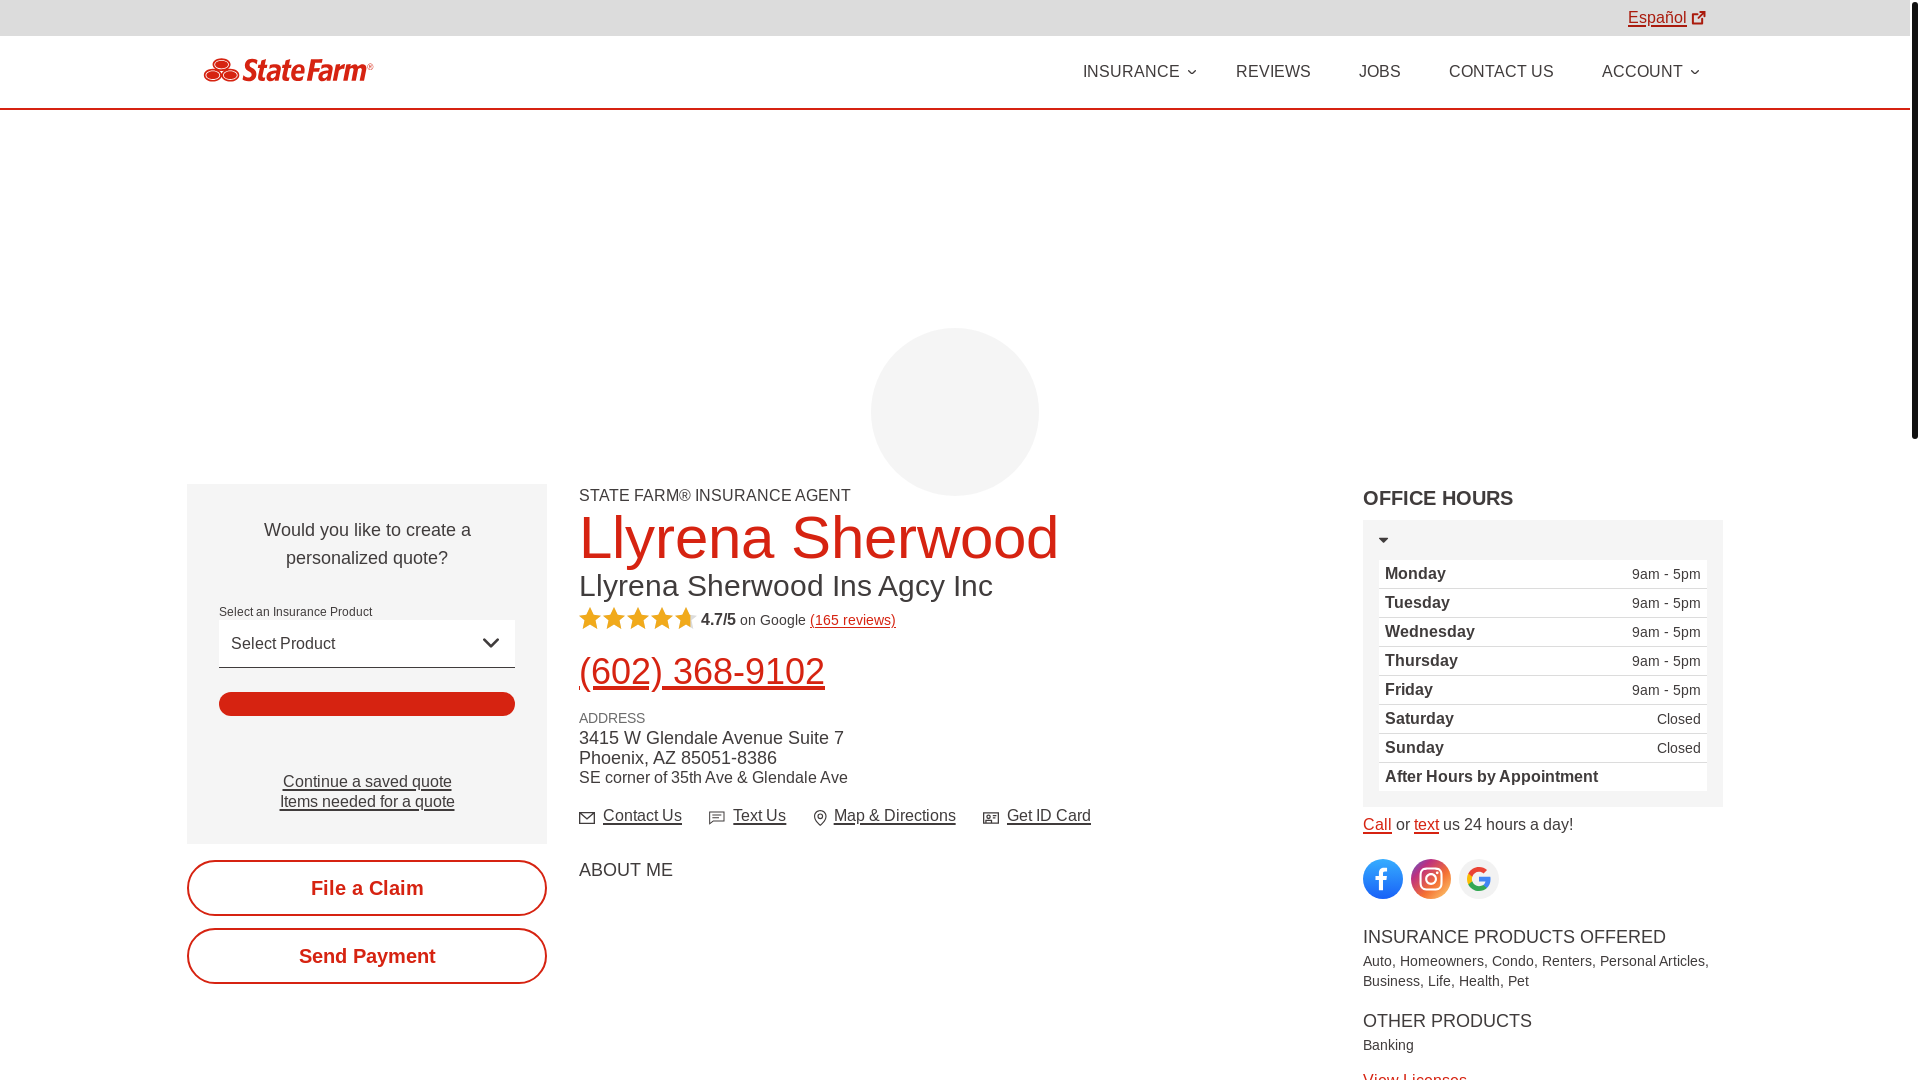Switch language to Español
This screenshot has width=1920, height=1080.
(x=1657, y=18)
